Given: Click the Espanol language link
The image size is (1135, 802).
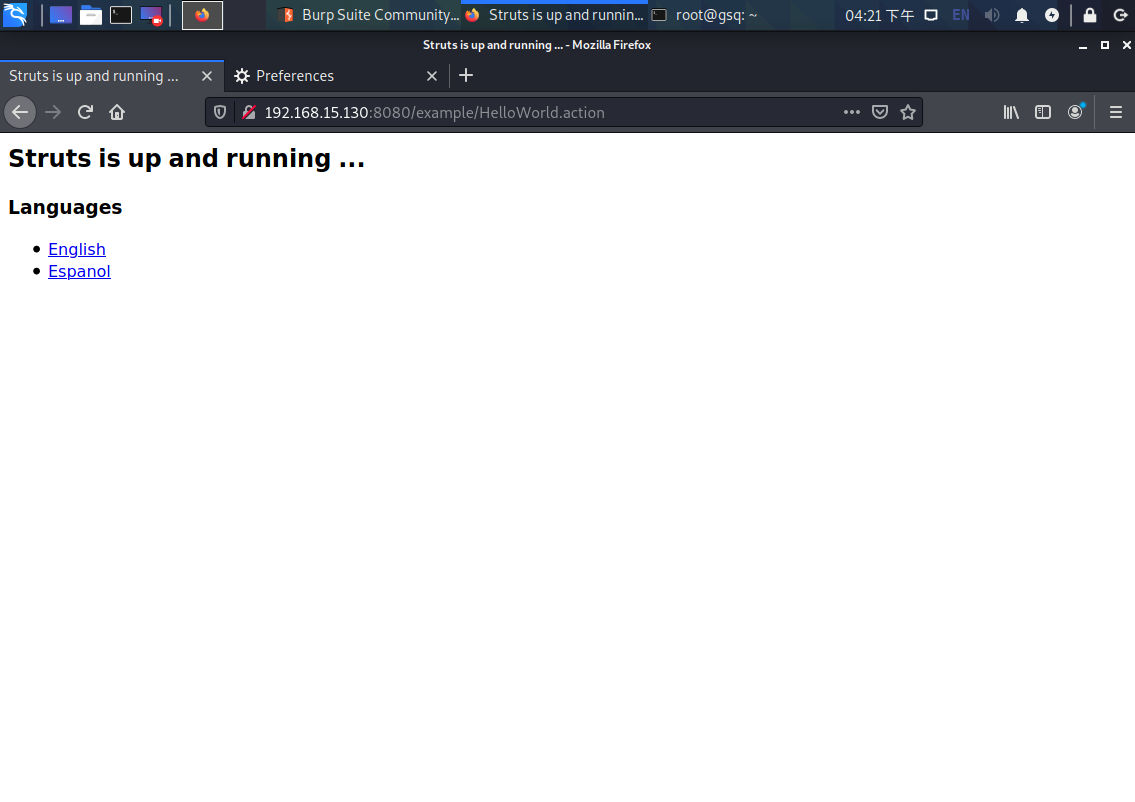Looking at the screenshot, I should point(79,271).
